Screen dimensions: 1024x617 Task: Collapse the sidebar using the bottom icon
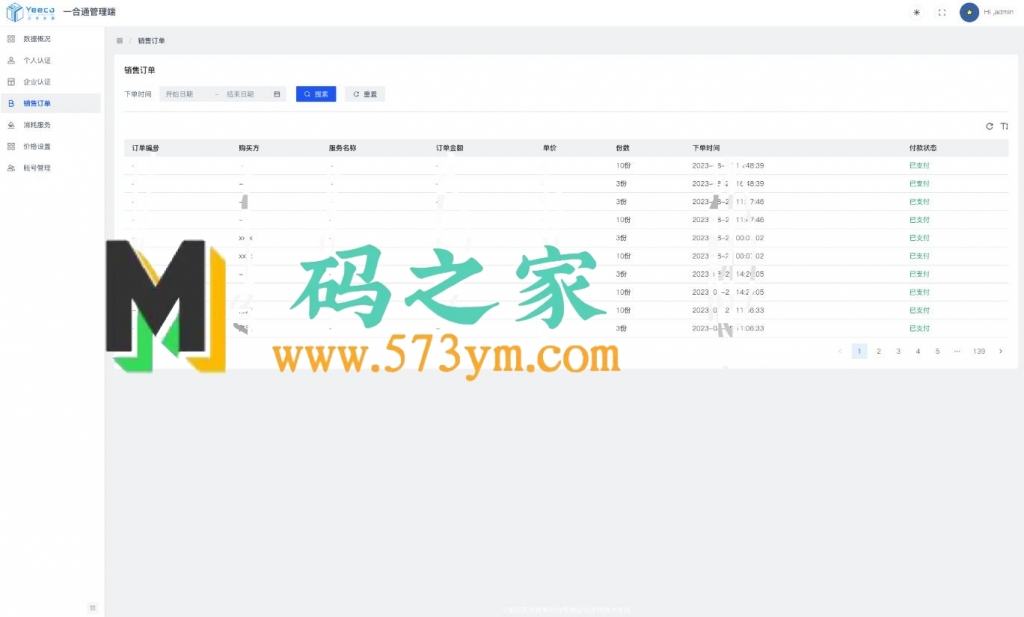point(93,608)
